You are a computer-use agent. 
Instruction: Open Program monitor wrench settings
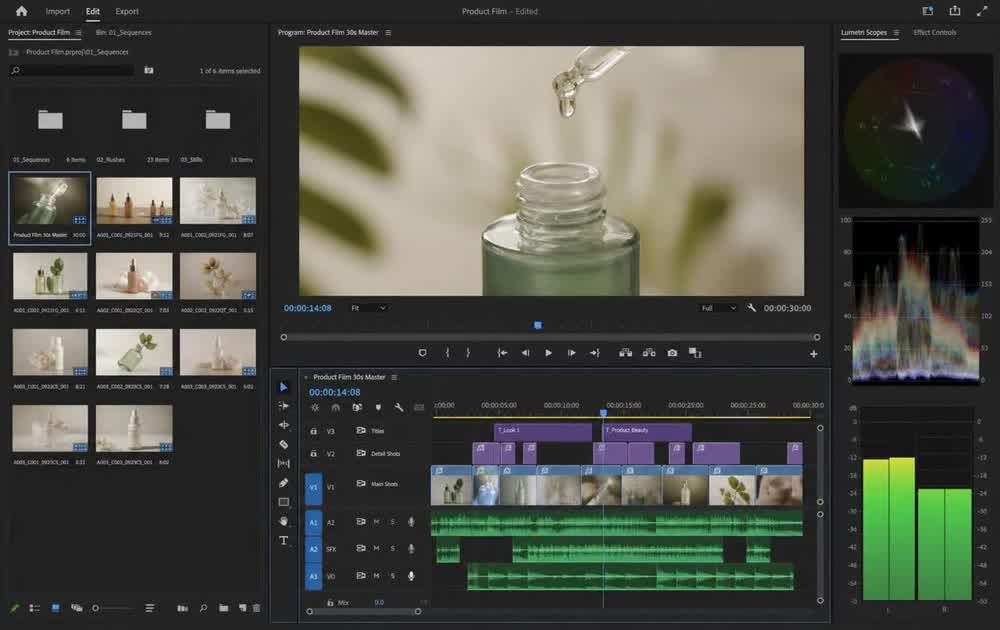[x=752, y=307]
